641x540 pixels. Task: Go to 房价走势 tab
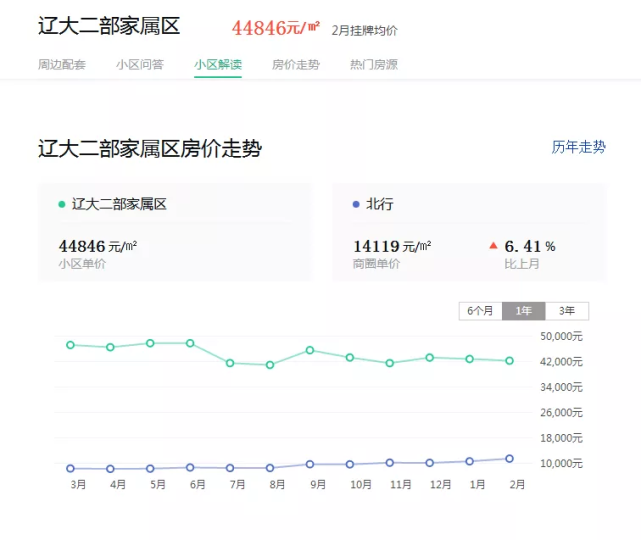tap(296, 65)
